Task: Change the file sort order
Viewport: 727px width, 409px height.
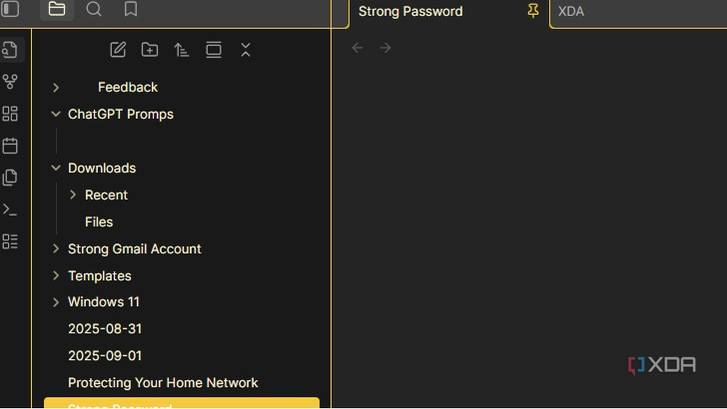Action: [x=181, y=50]
